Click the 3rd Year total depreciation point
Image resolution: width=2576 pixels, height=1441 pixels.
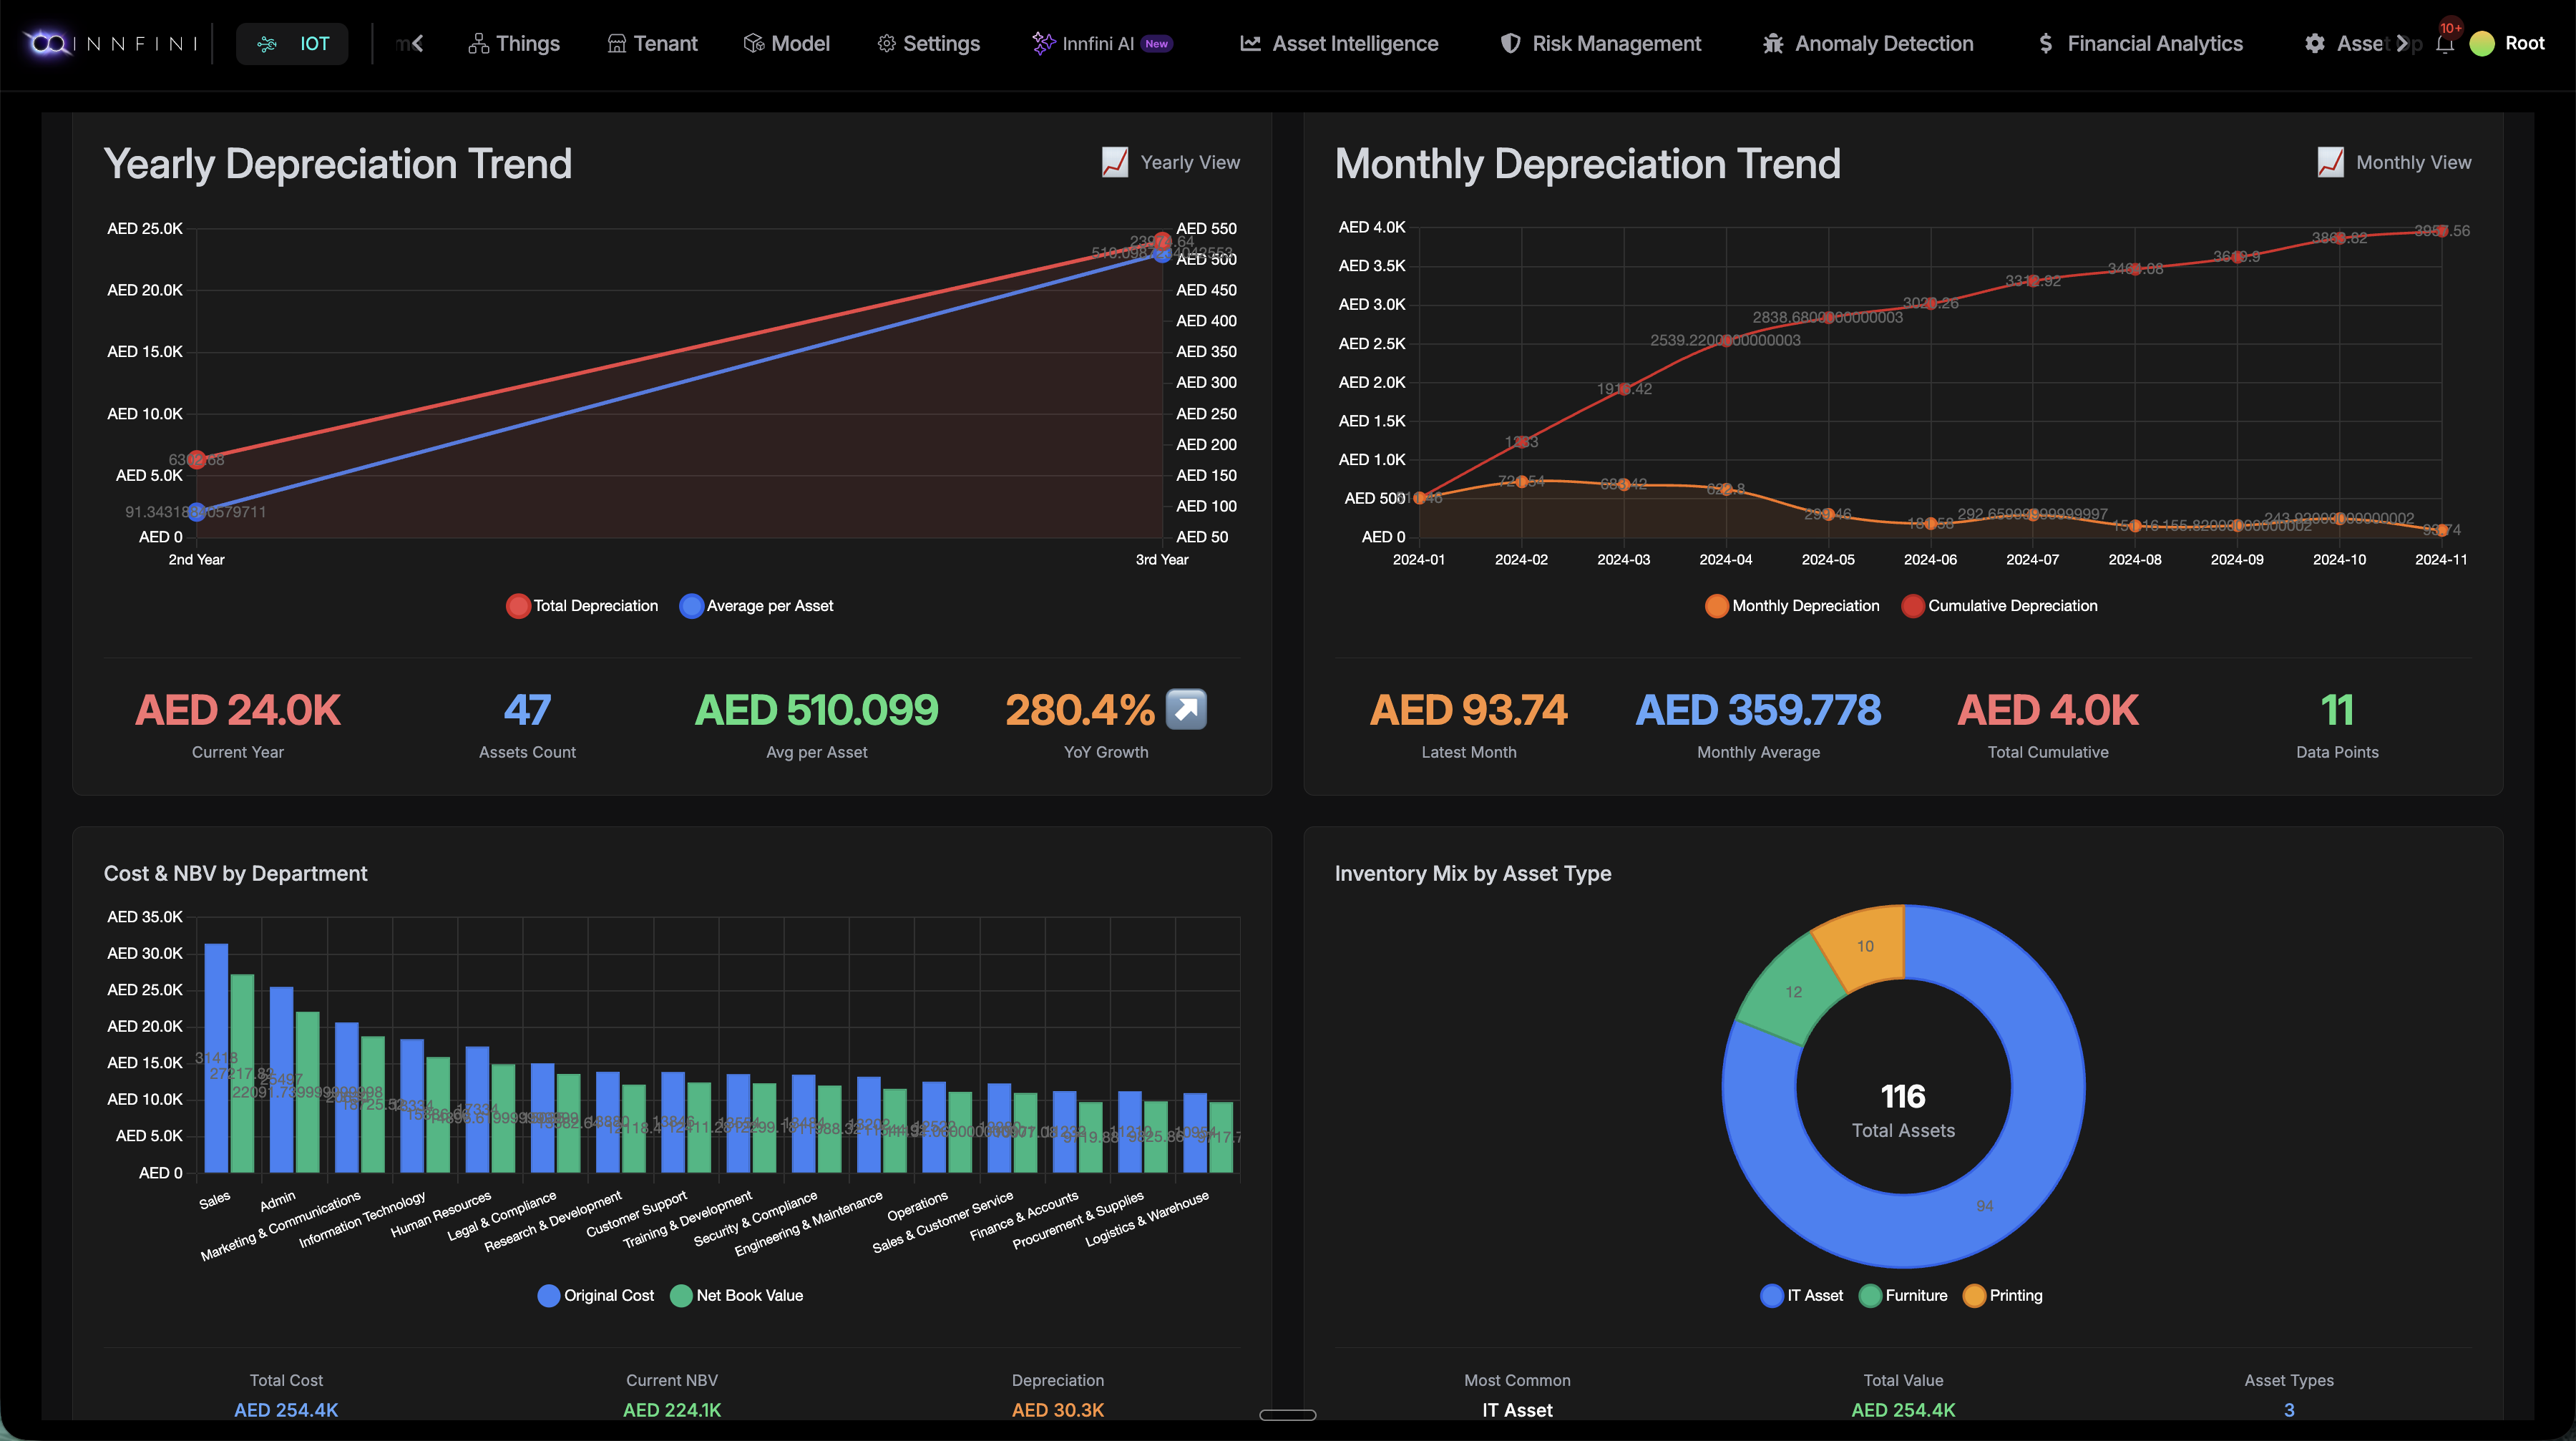(x=1161, y=241)
